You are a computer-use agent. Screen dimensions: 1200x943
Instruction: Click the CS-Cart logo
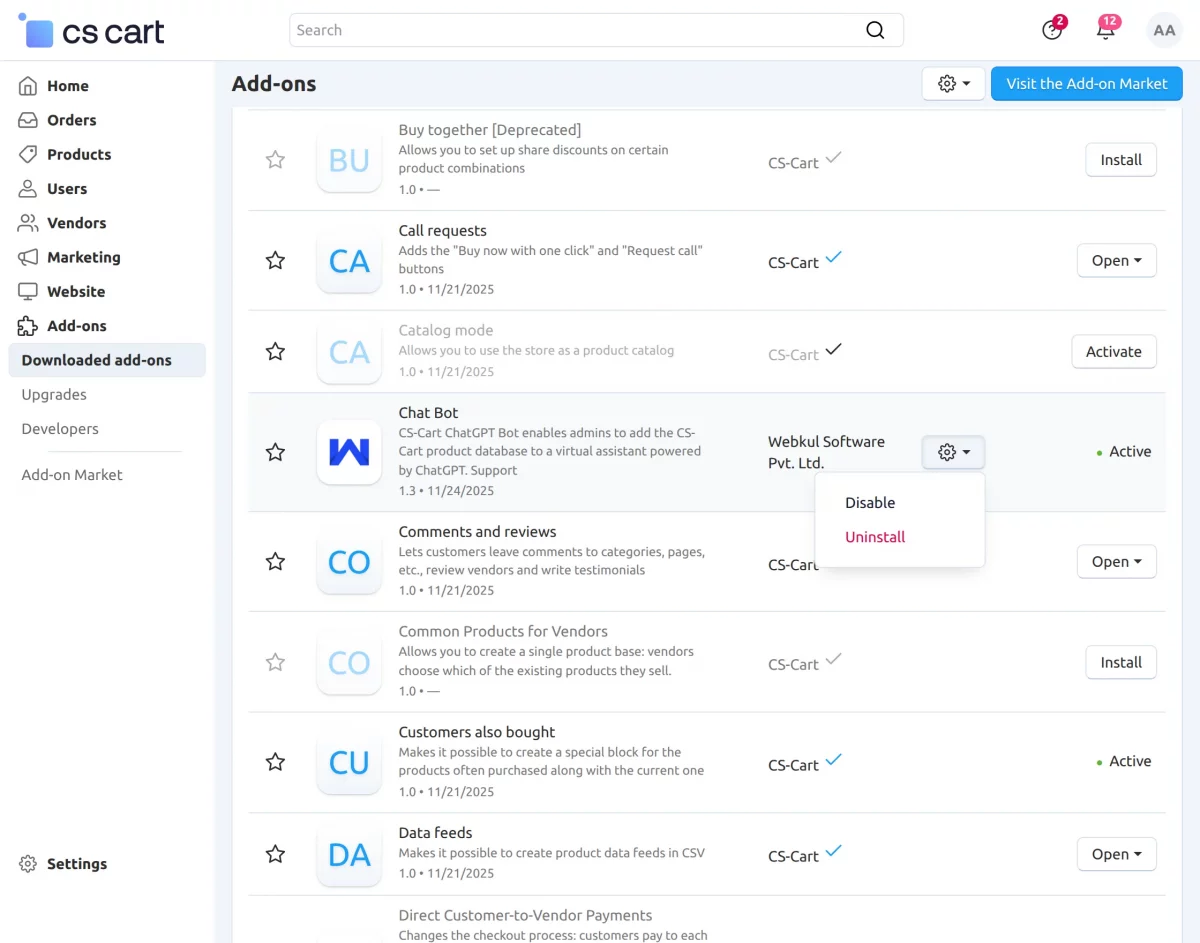[92, 31]
